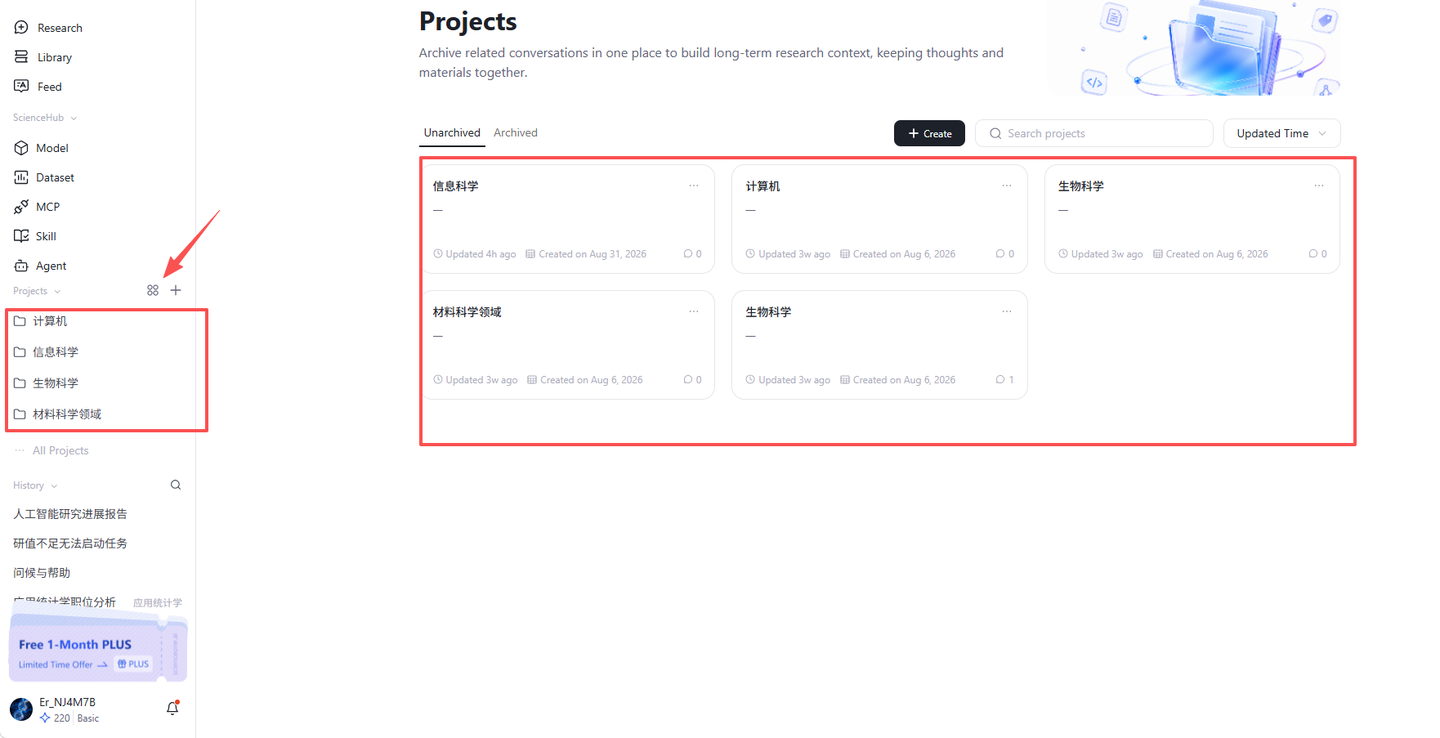
Task: Switch to the Archived tab
Action: click(516, 133)
